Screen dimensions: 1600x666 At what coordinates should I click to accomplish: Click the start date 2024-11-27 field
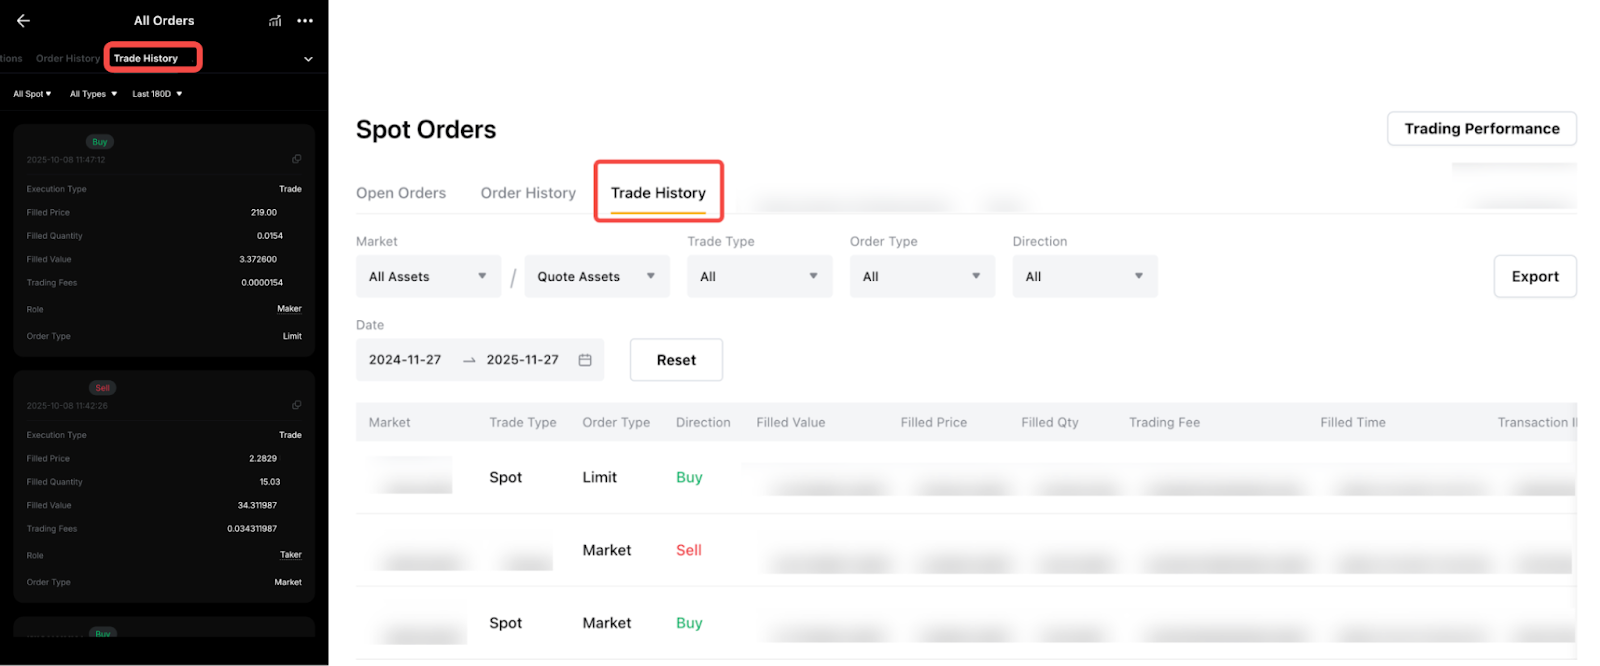[x=405, y=360]
